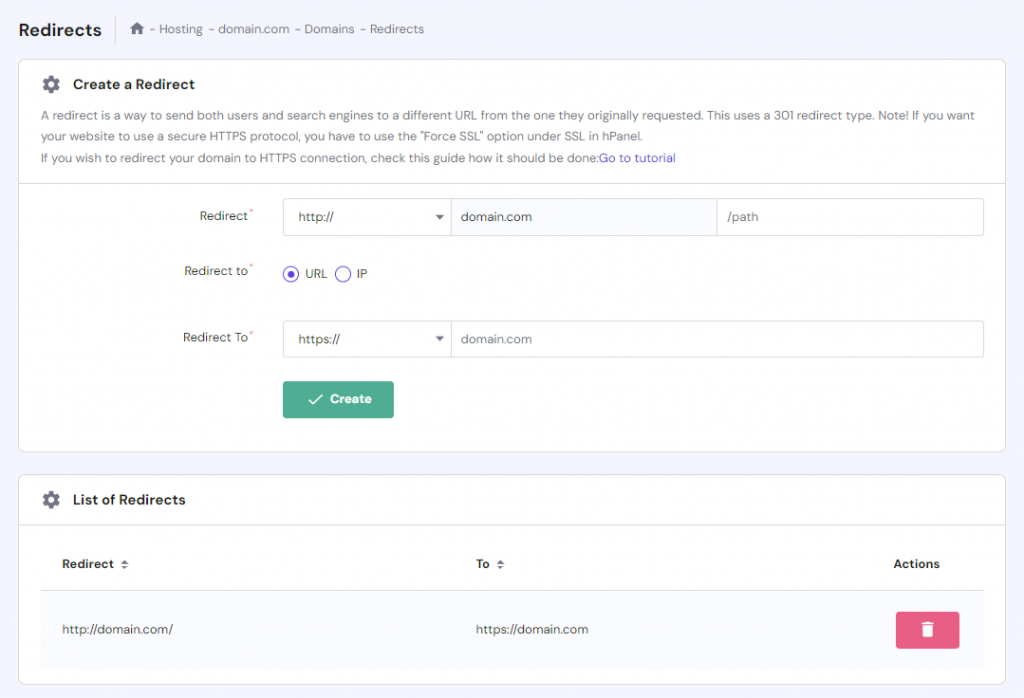The height and width of the screenshot is (698, 1024).
Task: Expand the source protocol selector arrow
Action: click(440, 216)
